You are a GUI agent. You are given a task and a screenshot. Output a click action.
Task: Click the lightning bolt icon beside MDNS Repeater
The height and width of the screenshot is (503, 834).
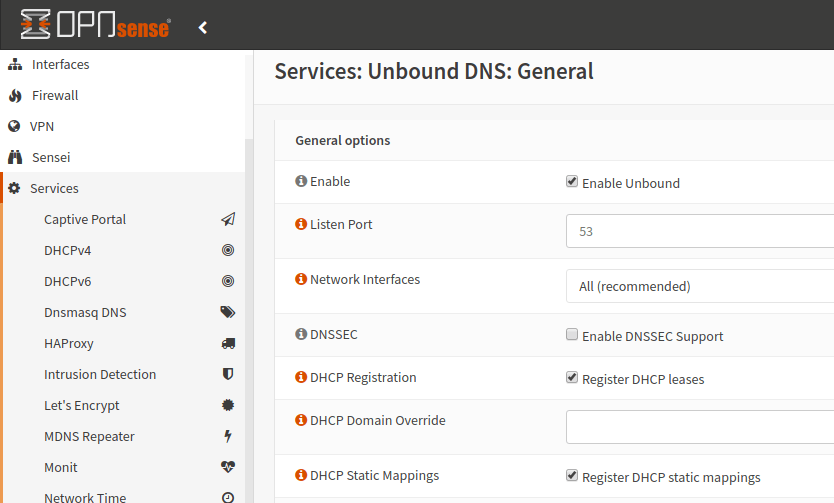[x=228, y=436]
